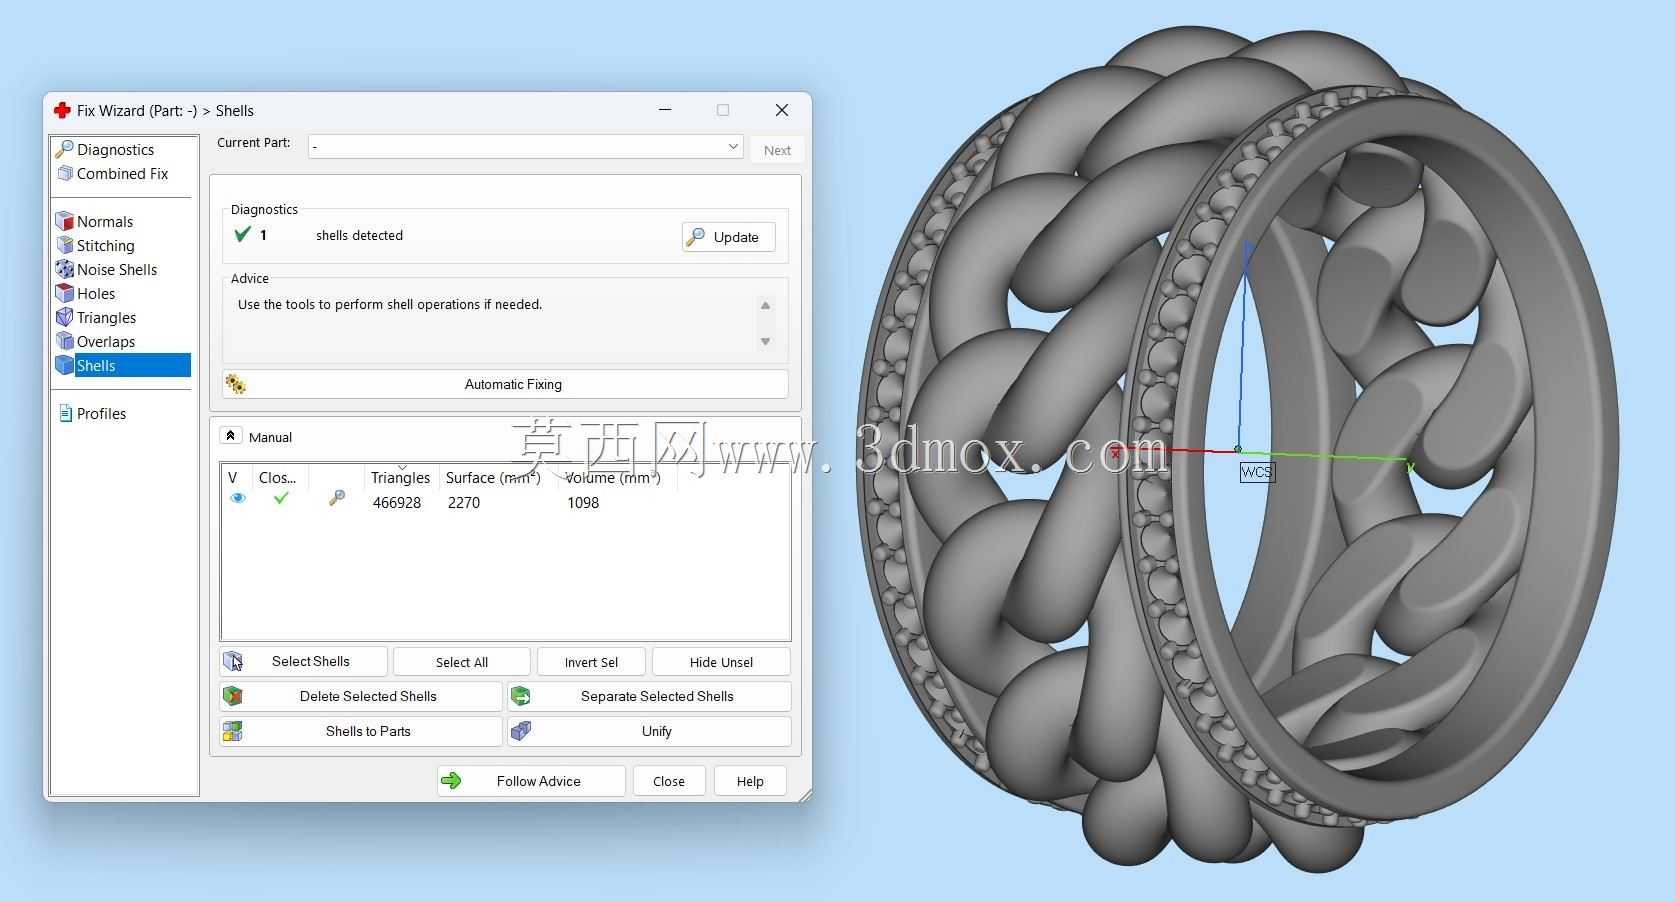The image size is (1675, 901).
Task: Sort by Surface column header
Action: tap(493, 478)
